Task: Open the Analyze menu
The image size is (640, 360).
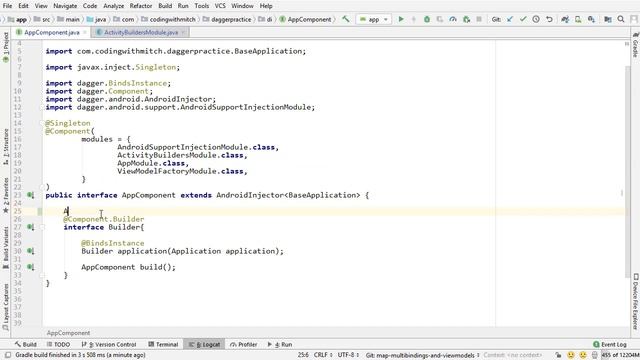Action: 113,6
